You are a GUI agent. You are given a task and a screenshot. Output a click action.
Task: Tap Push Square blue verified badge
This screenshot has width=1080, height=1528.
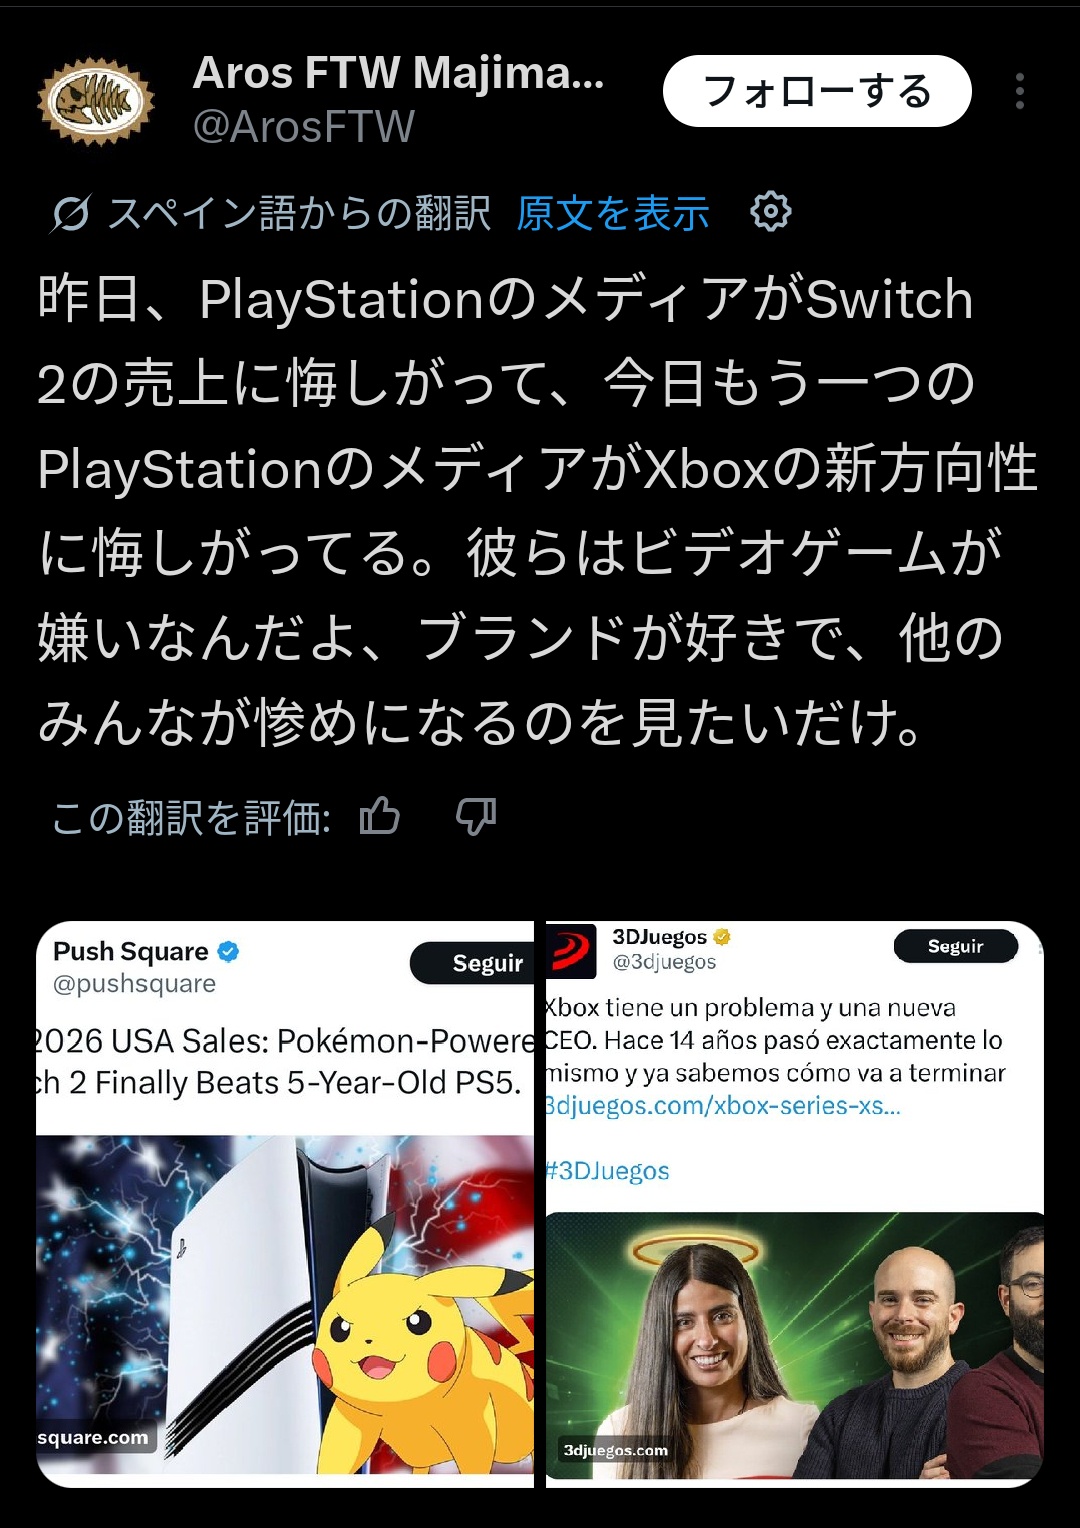pos(228,951)
